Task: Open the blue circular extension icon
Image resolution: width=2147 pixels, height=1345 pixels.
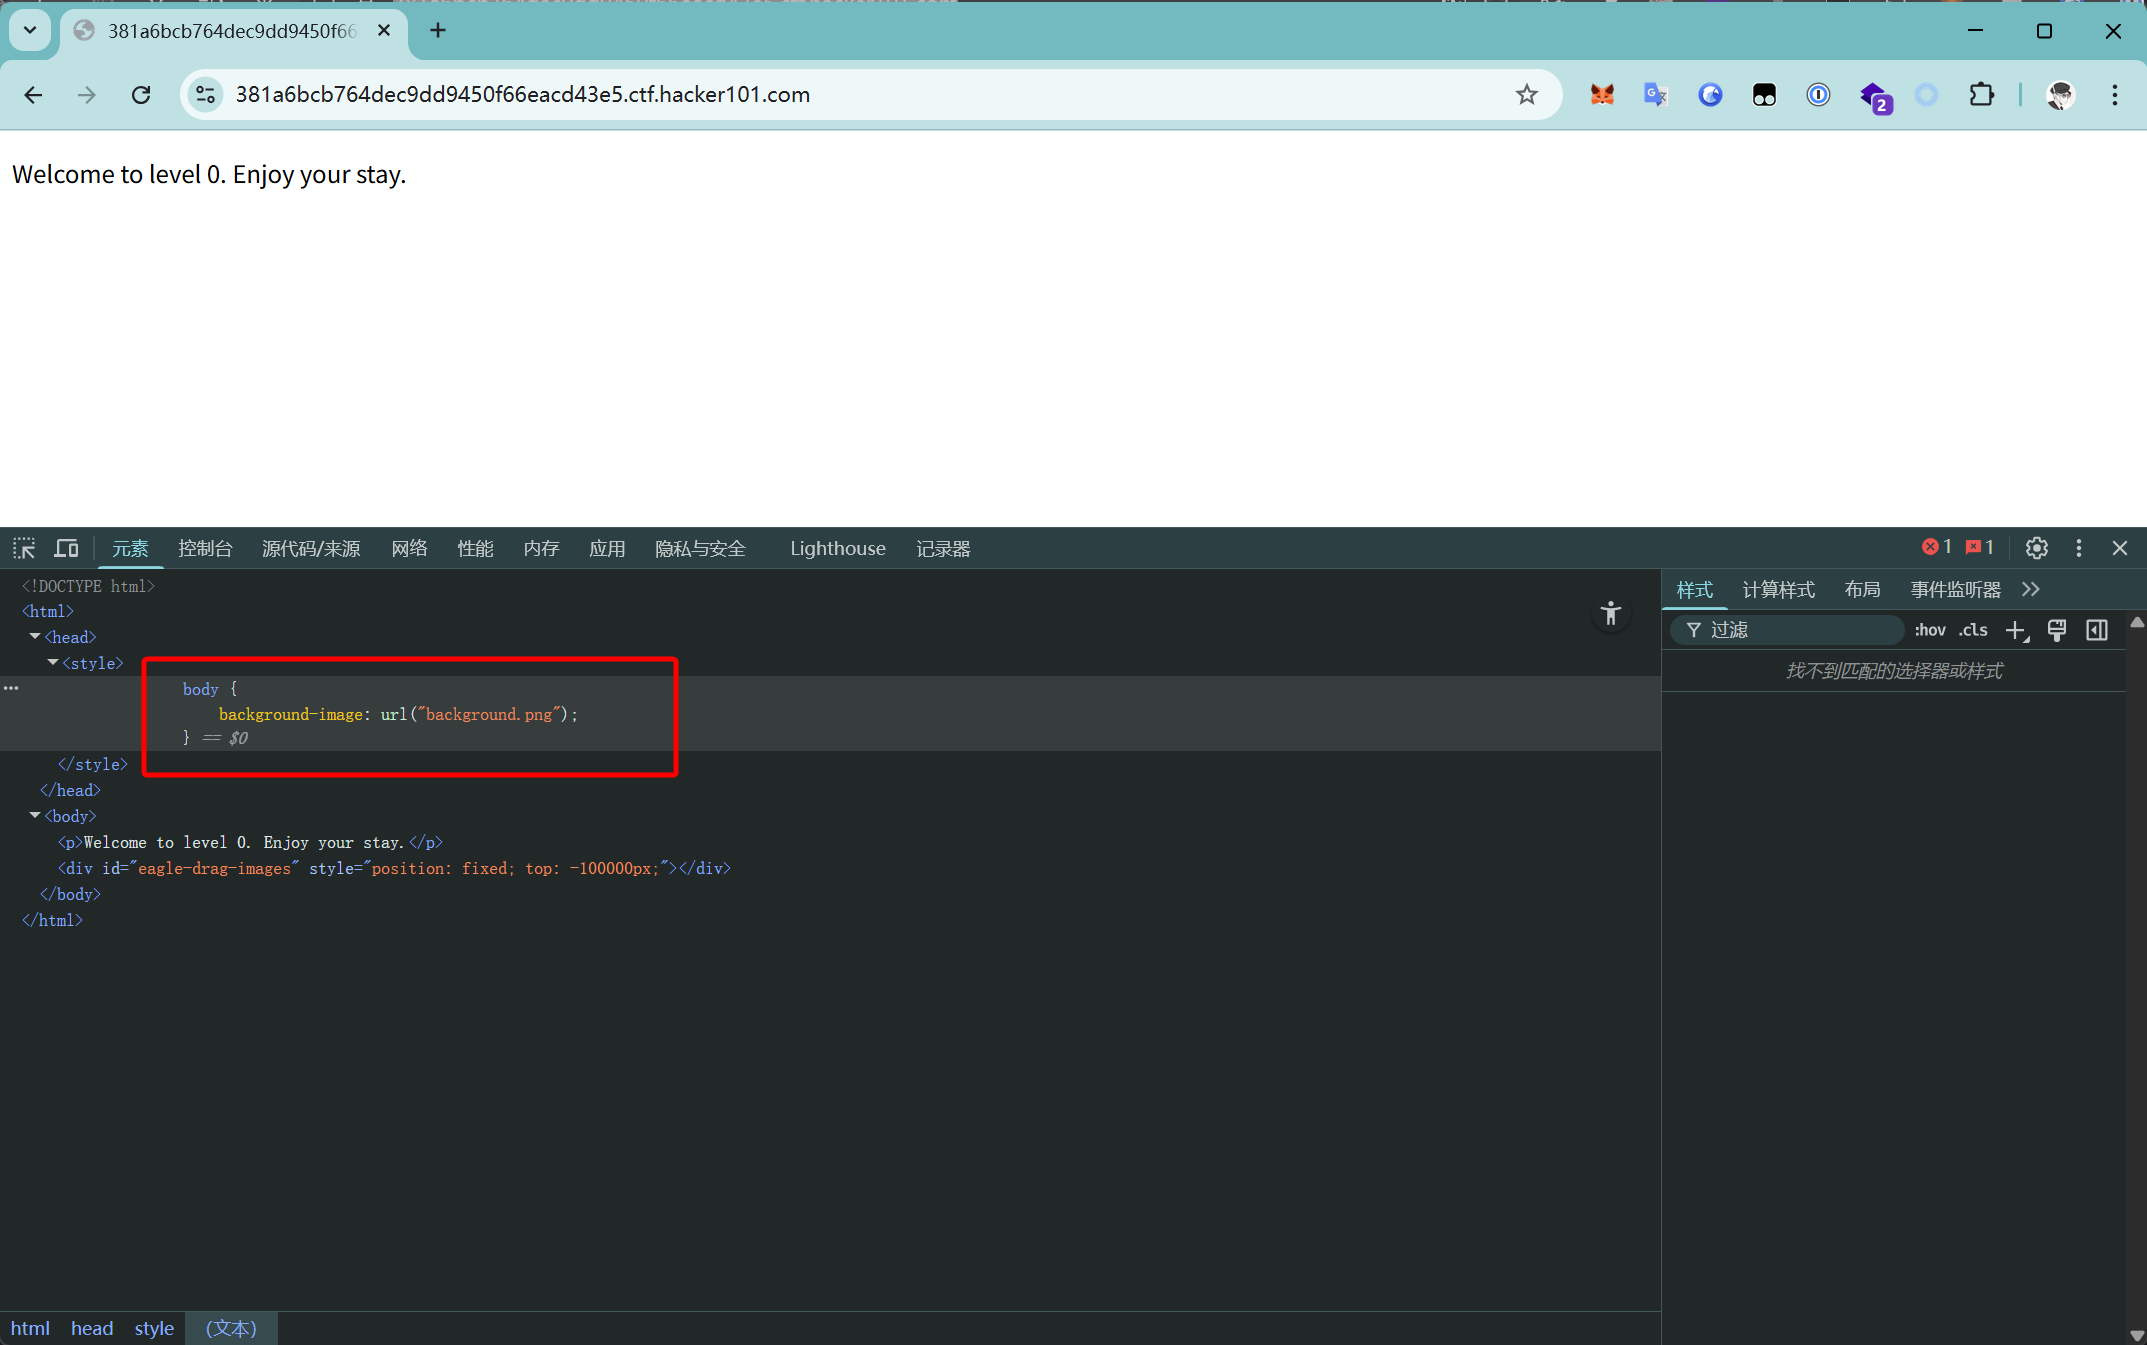Action: click(x=1710, y=95)
